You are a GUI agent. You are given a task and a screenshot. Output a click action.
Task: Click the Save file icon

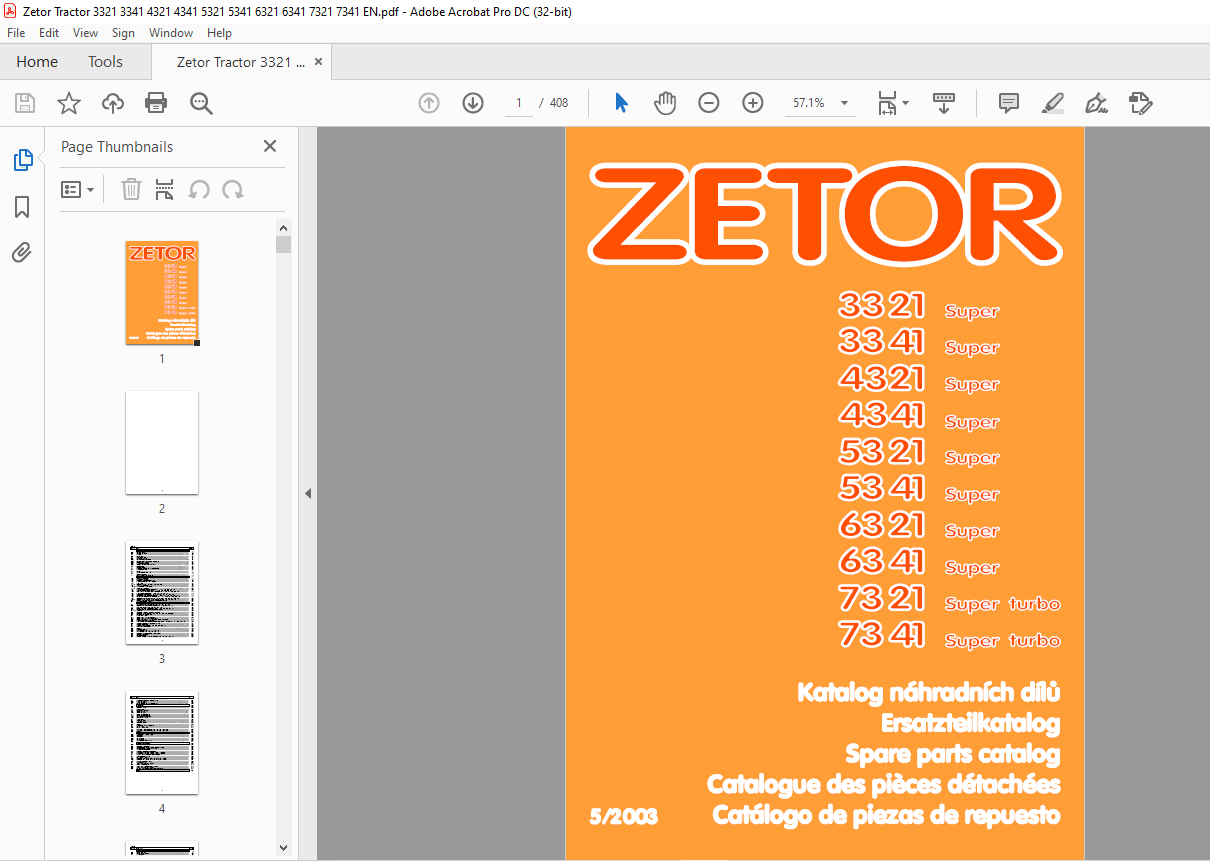coord(25,103)
